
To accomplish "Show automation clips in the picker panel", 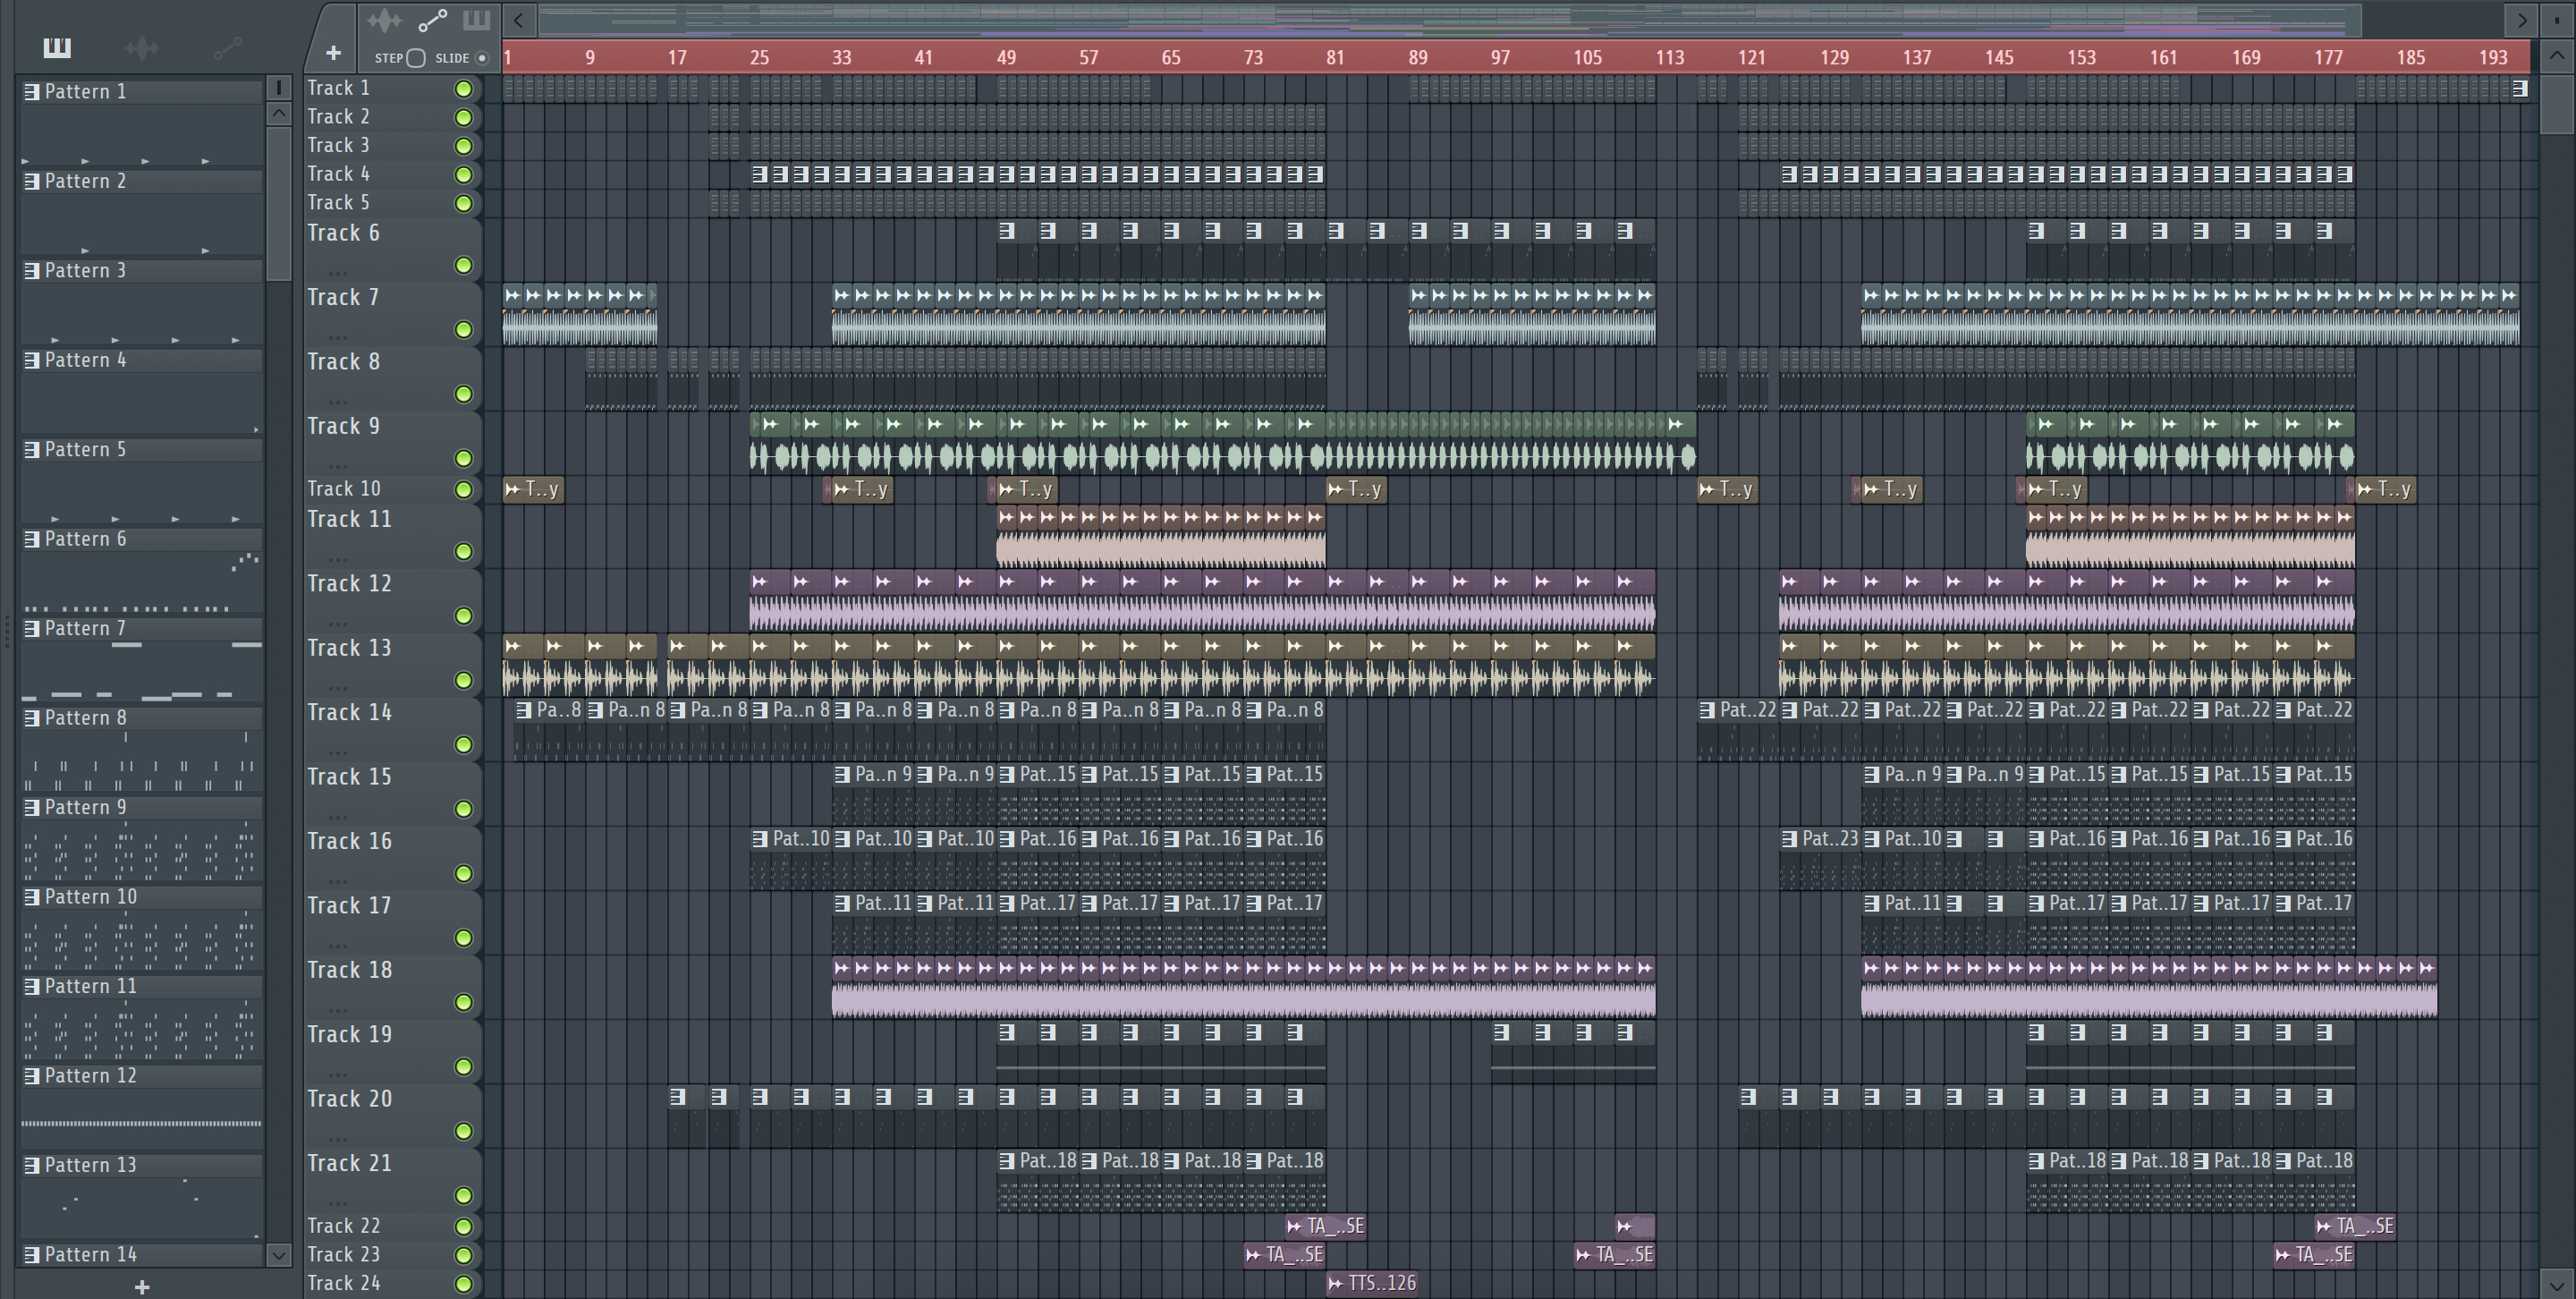I will point(228,47).
